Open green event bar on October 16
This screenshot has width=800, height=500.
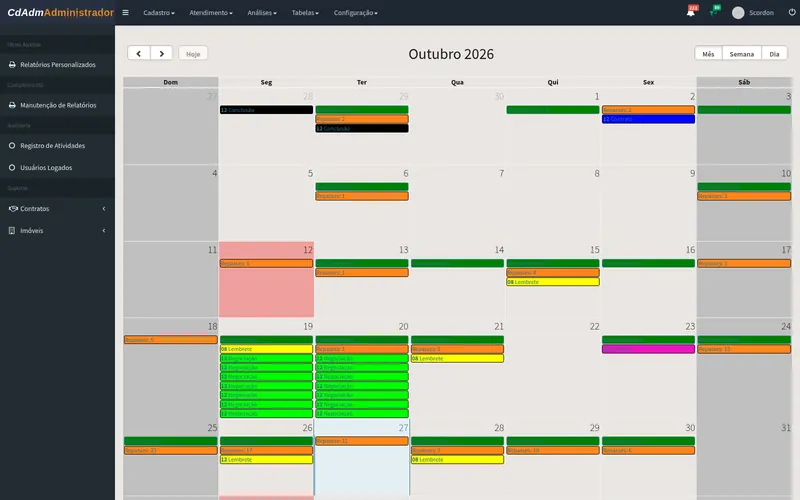[x=648, y=263]
